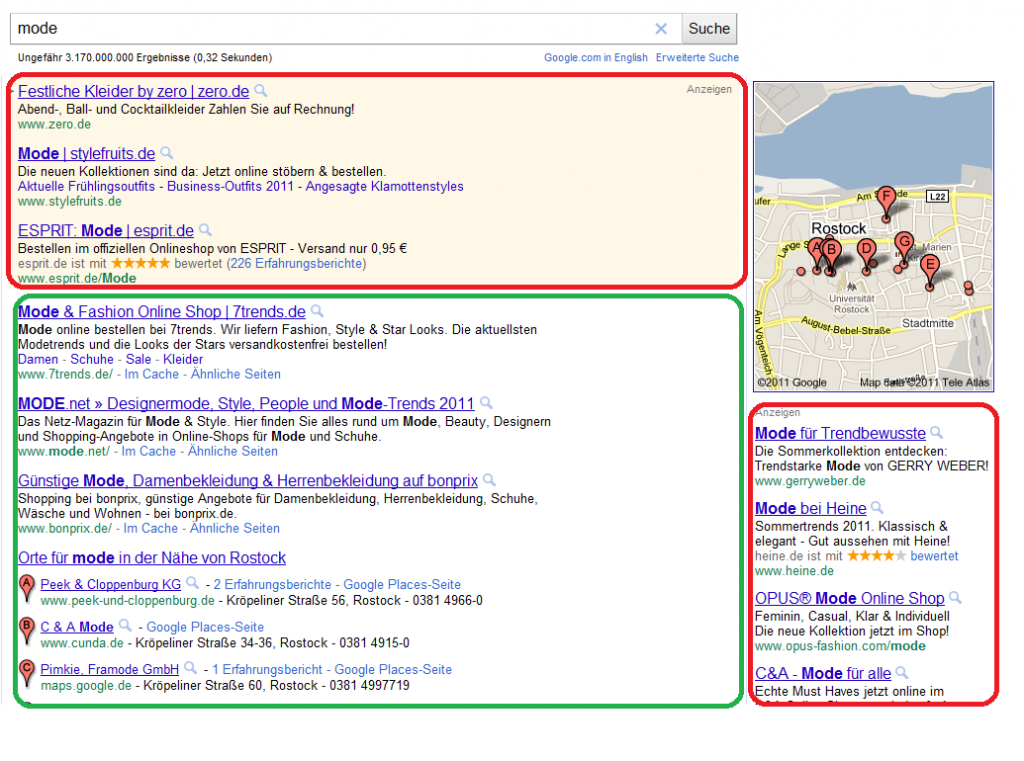Select map pin F on Rostock map
The width and height of the screenshot is (1024, 761).
click(x=886, y=201)
